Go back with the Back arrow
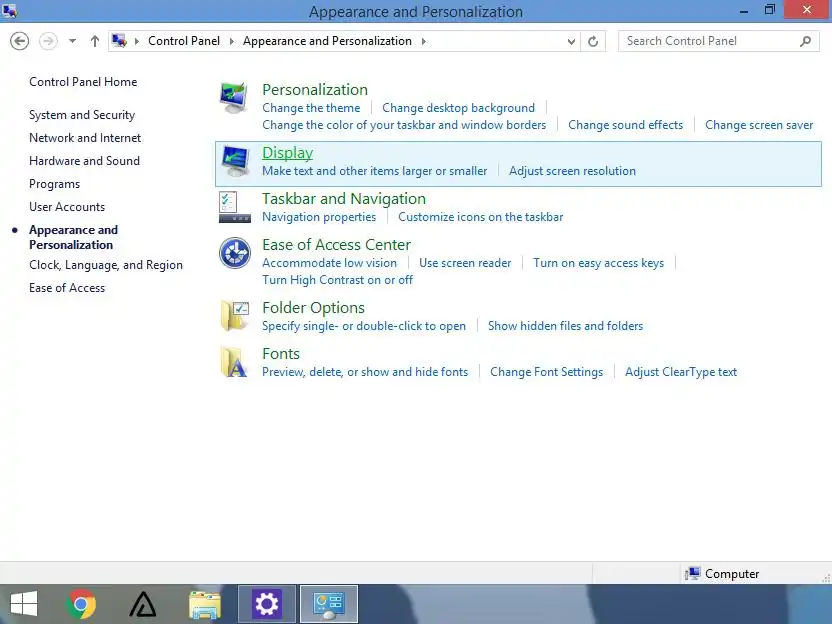This screenshot has height=624, width=832. click(x=20, y=41)
